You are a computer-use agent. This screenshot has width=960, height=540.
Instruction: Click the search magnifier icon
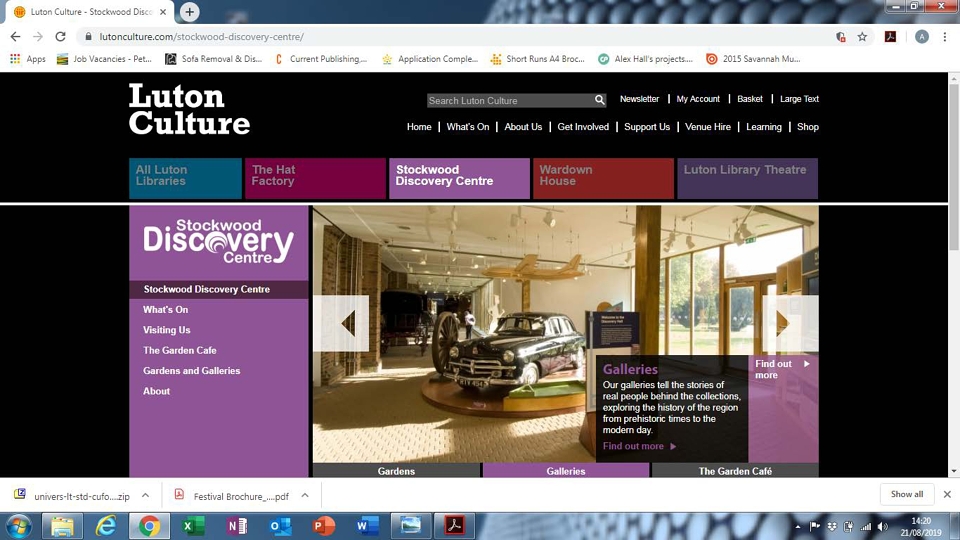(x=599, y=100)
